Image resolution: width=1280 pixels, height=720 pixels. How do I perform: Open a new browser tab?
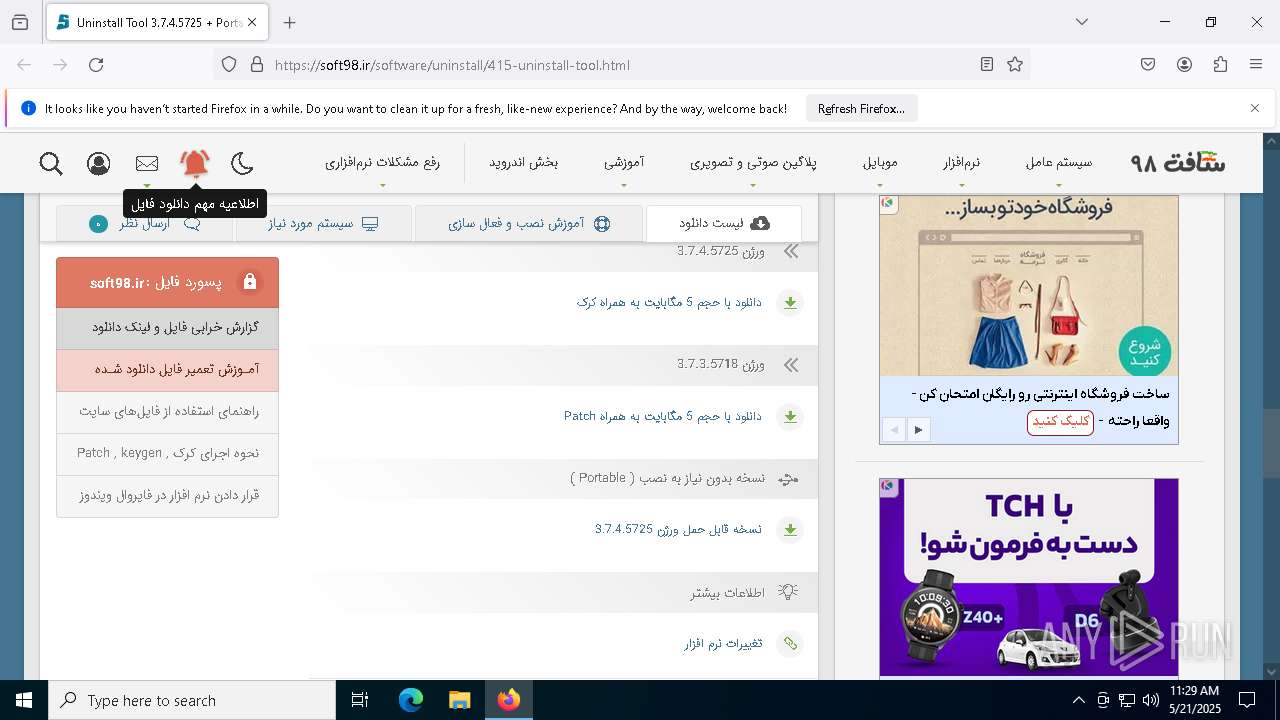[x=289, y=22]
